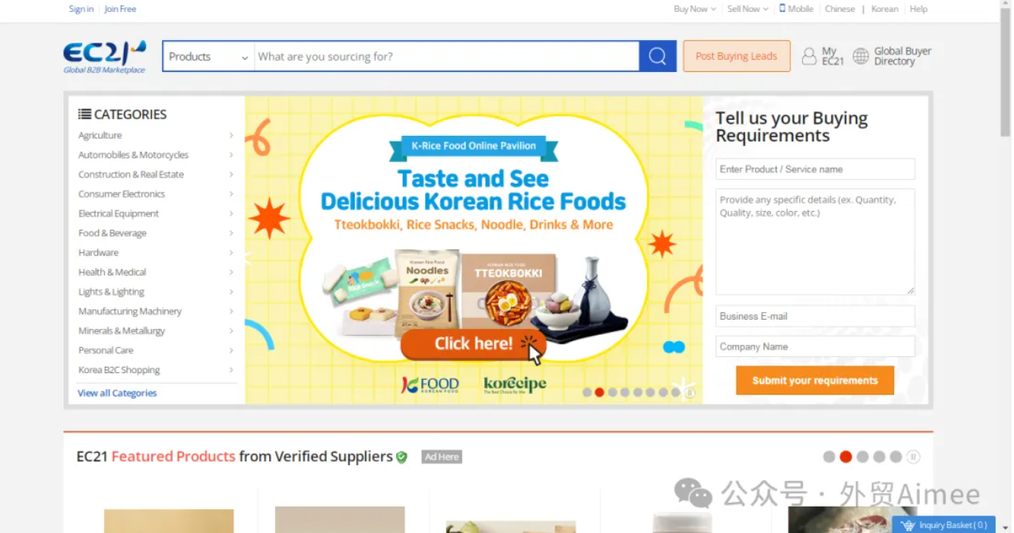This screenshot has height=533, width=1014.
Task: Click the Global Buyer Directory globe icon
Action: pos(860,57)
